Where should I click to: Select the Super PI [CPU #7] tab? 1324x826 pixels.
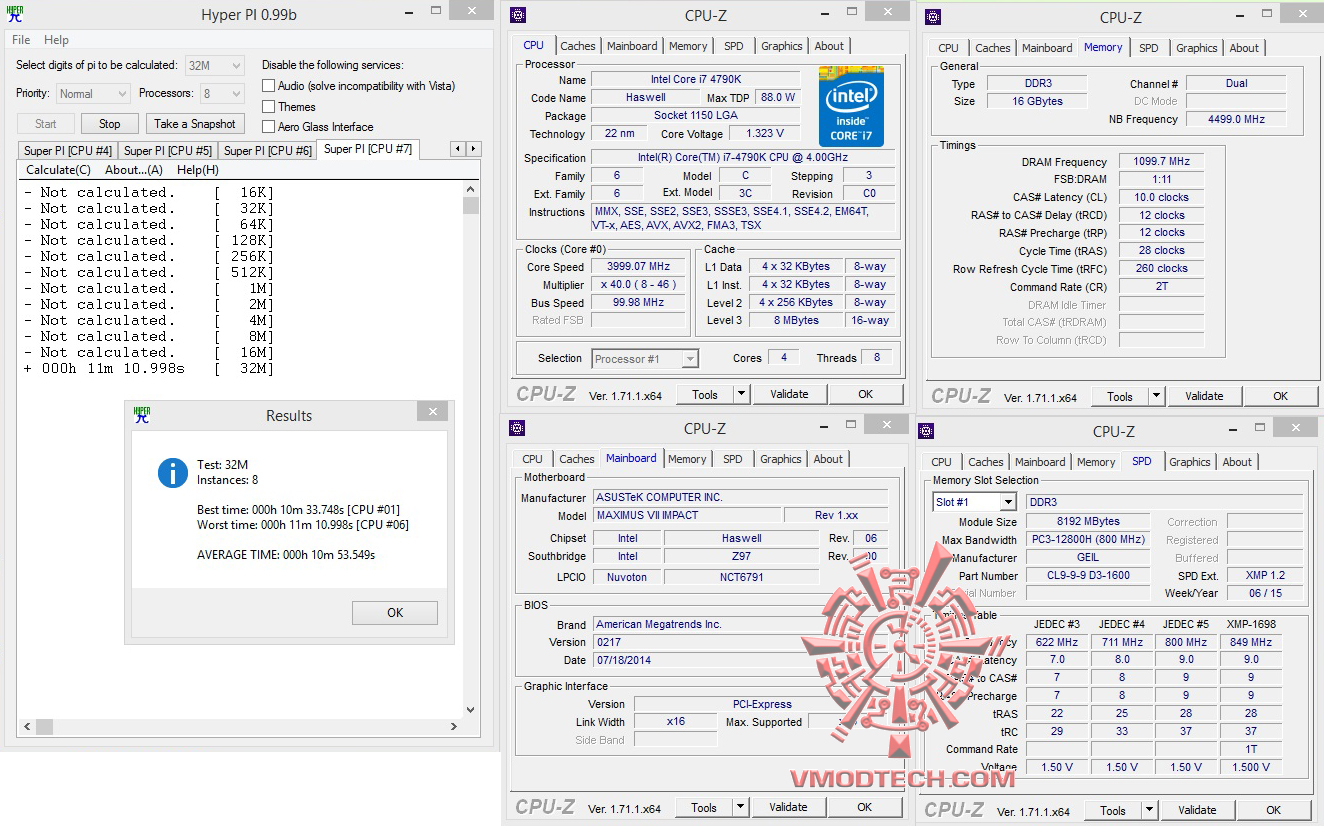tap(368, 149)
